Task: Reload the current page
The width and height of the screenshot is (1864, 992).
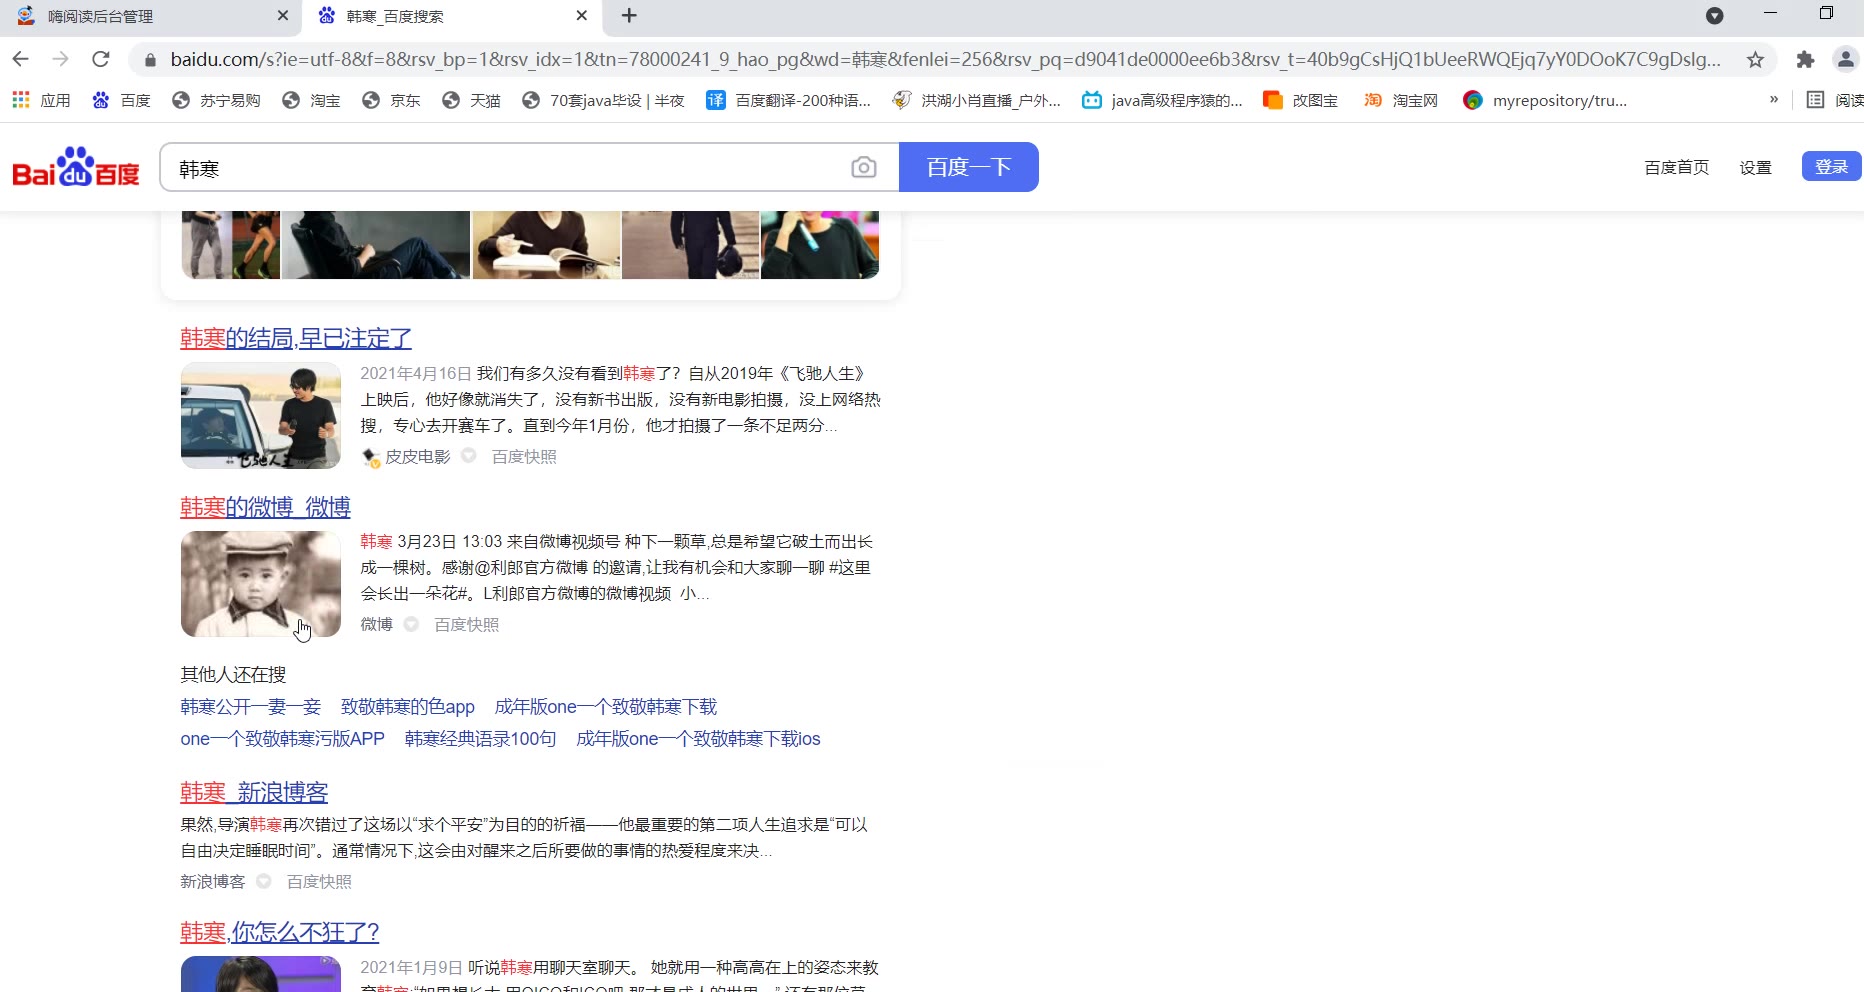Action: [x=101, y=59]
